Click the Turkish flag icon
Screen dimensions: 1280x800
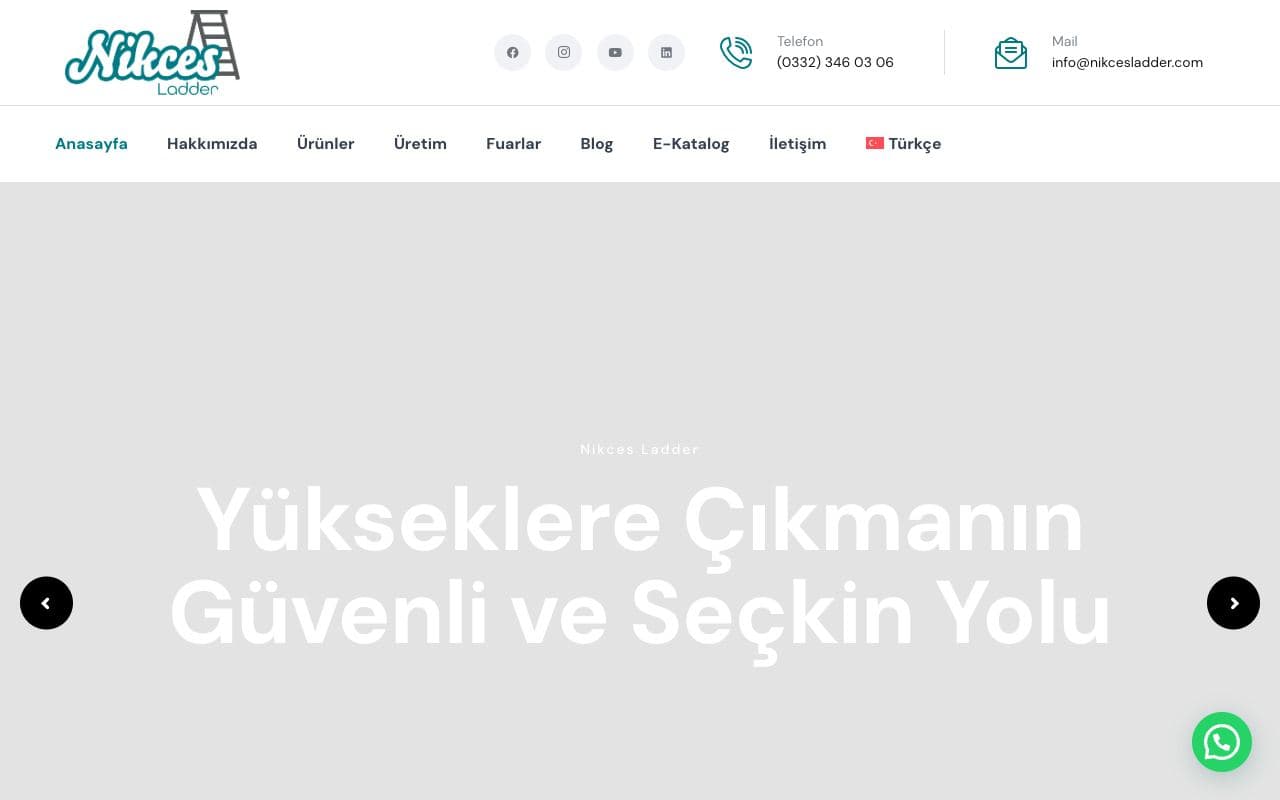click(x=875, y=143)
